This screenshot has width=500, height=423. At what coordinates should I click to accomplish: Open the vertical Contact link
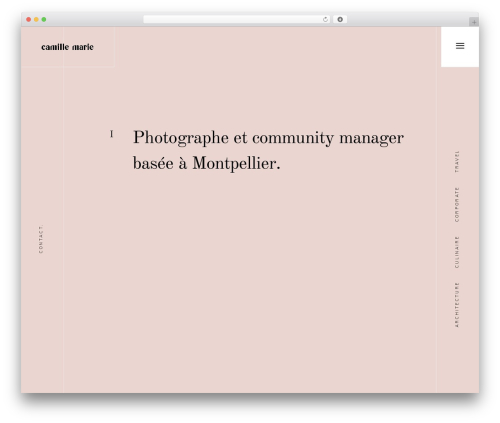coord(41,239)
